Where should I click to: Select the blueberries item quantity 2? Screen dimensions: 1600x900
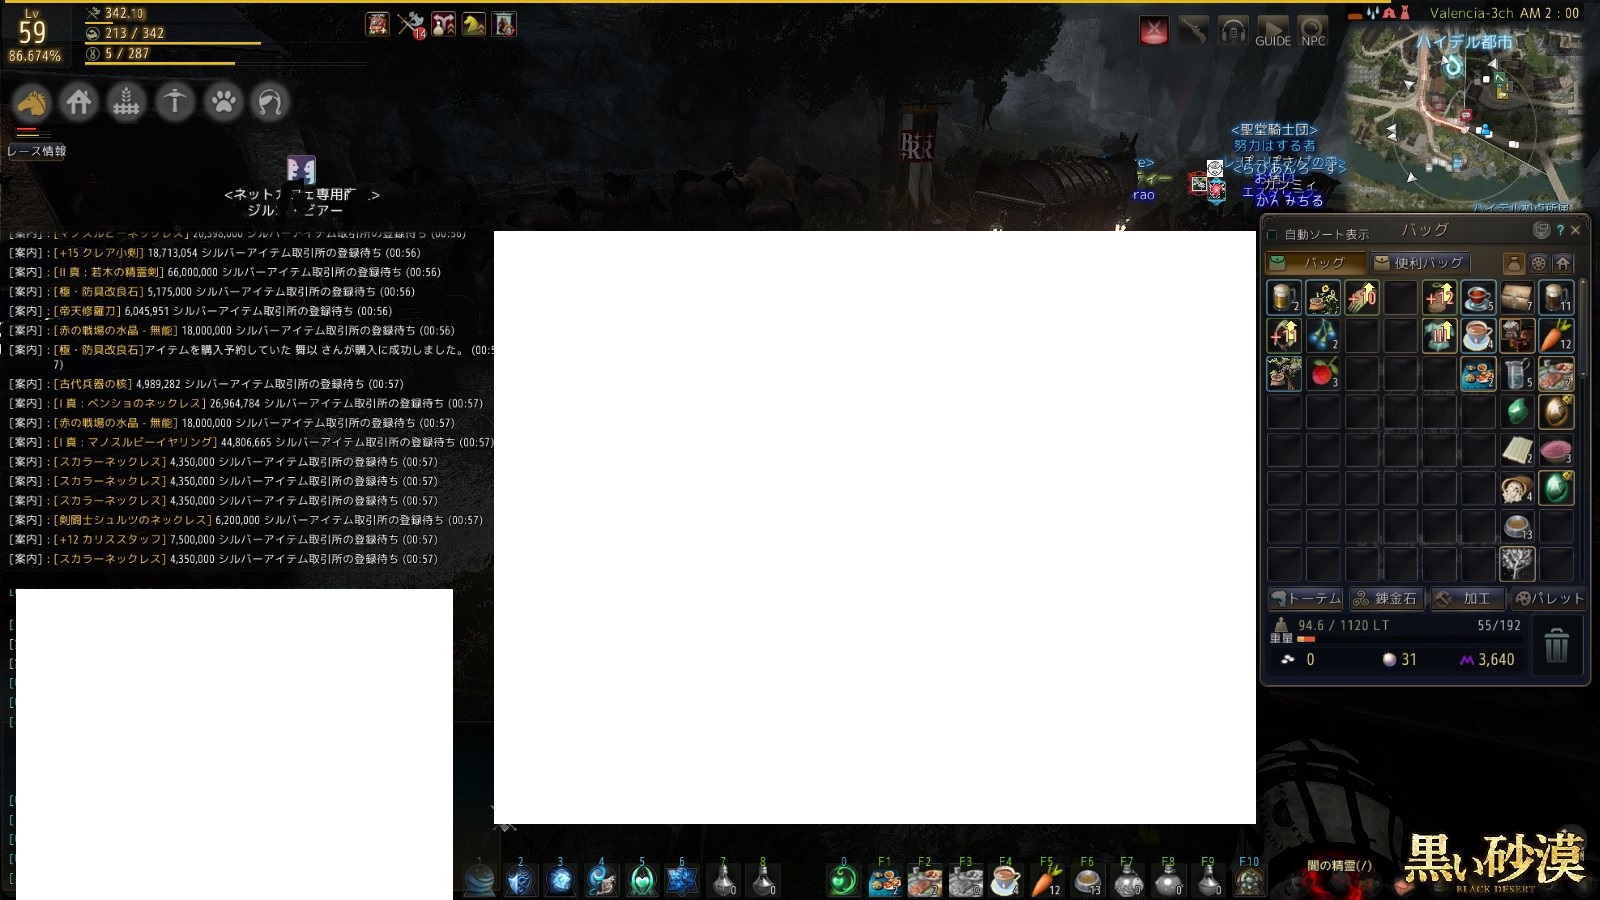click(1323, 335)
